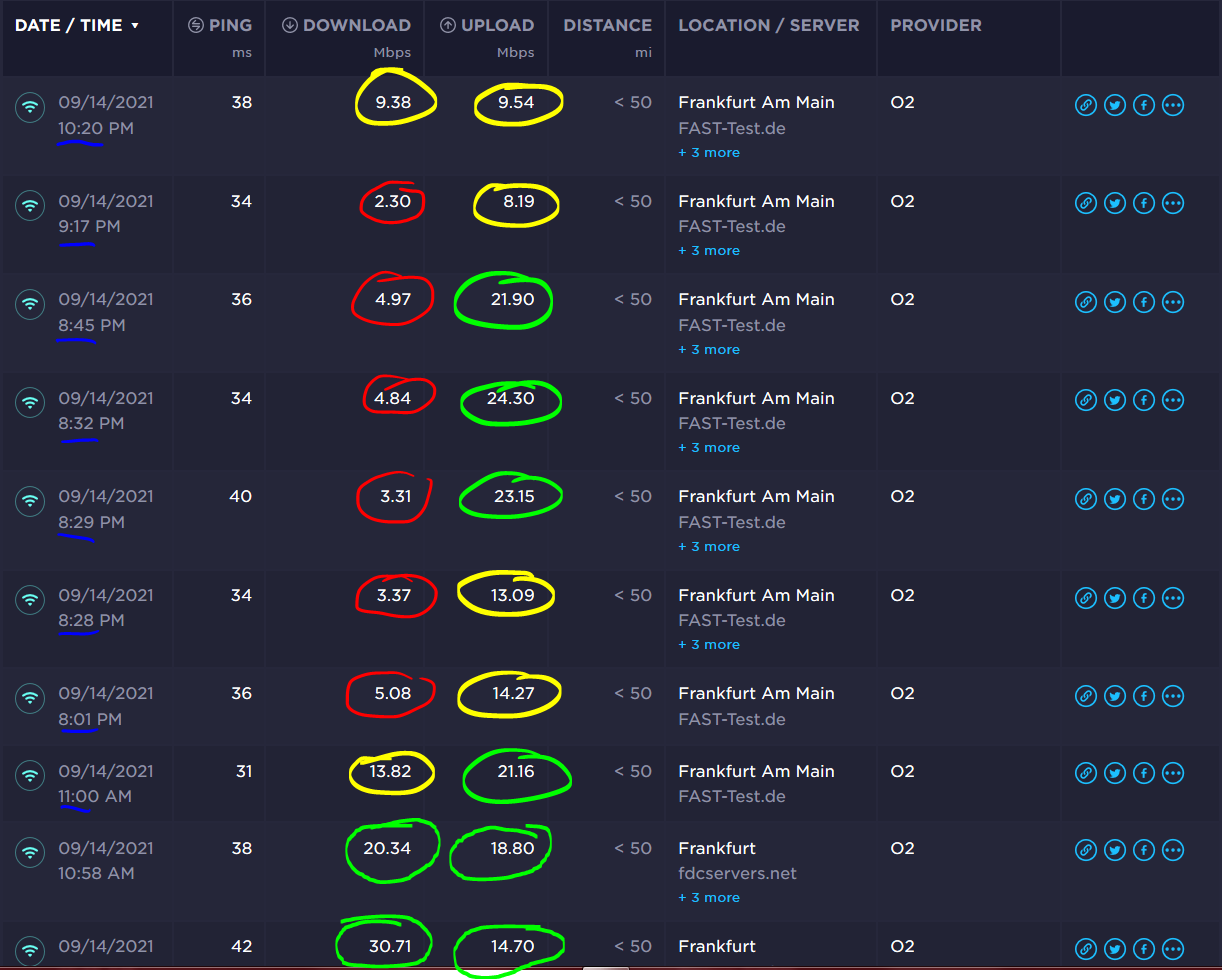Viewport: 1222px width, 979px height.
Task: Open more options for the 8:32 PM result
Action: coord(1173,401)
